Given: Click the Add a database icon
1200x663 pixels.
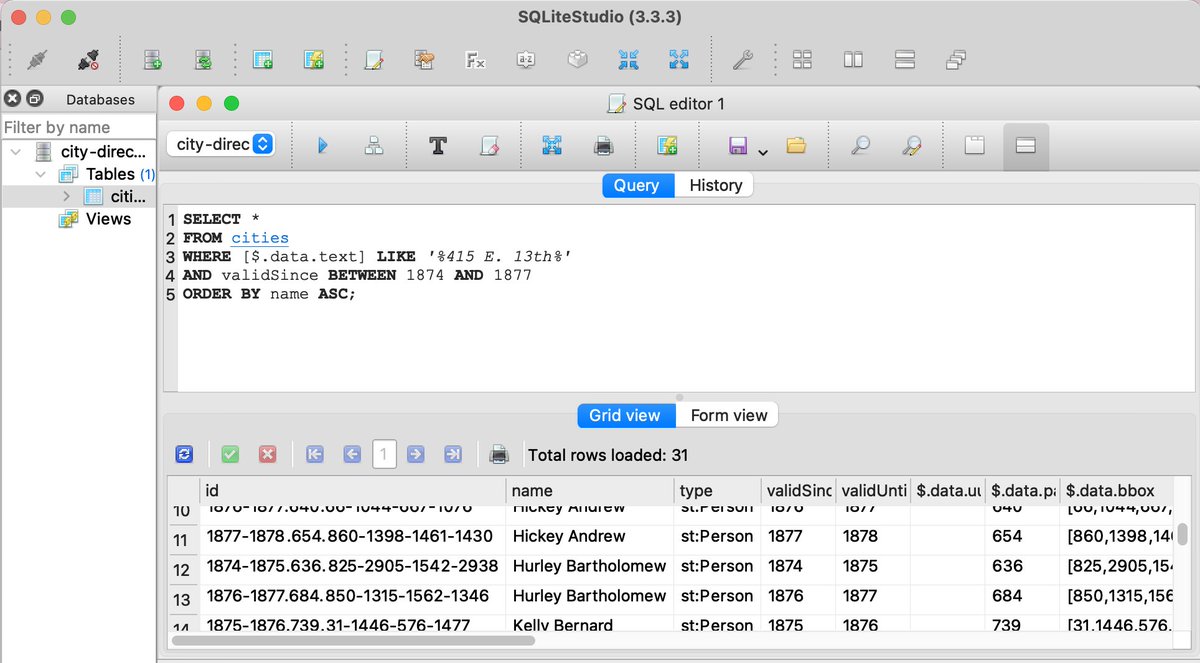Looking at the screenshot, I should click(153, 60).
